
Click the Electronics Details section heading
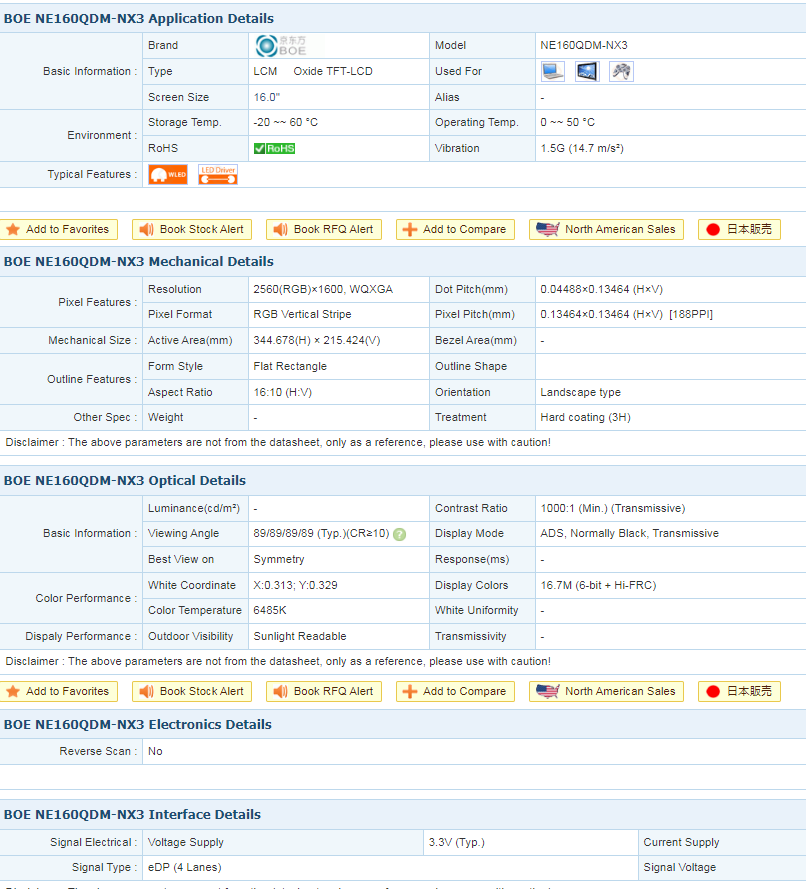(x=138, y=725)
